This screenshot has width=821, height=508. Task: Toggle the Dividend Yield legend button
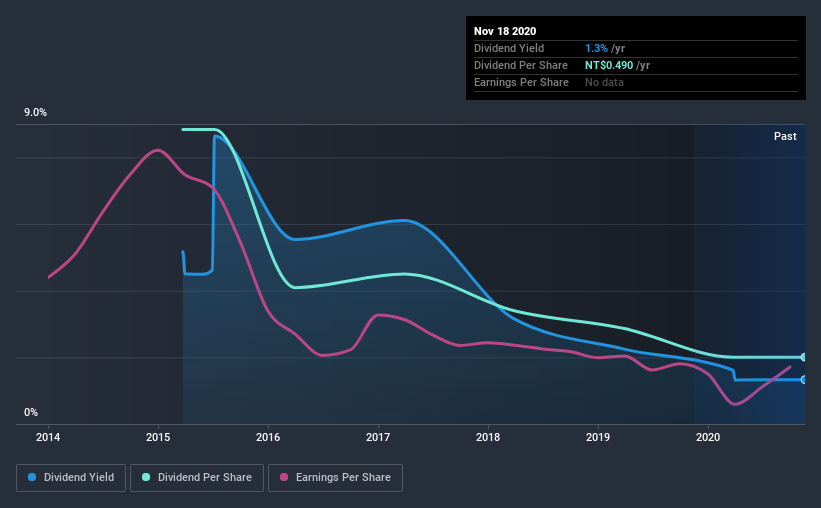pyautogui.click(x=71, y=478)
